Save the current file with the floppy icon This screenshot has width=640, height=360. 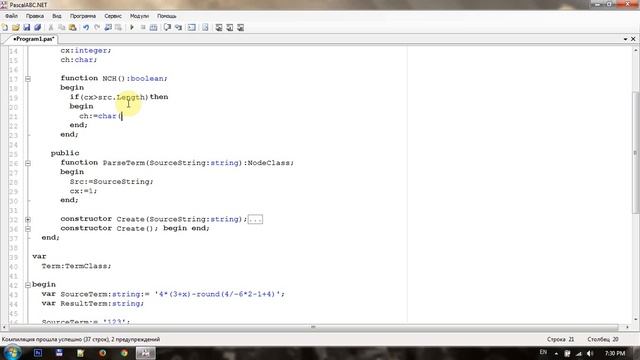click(x=27, y=27)
